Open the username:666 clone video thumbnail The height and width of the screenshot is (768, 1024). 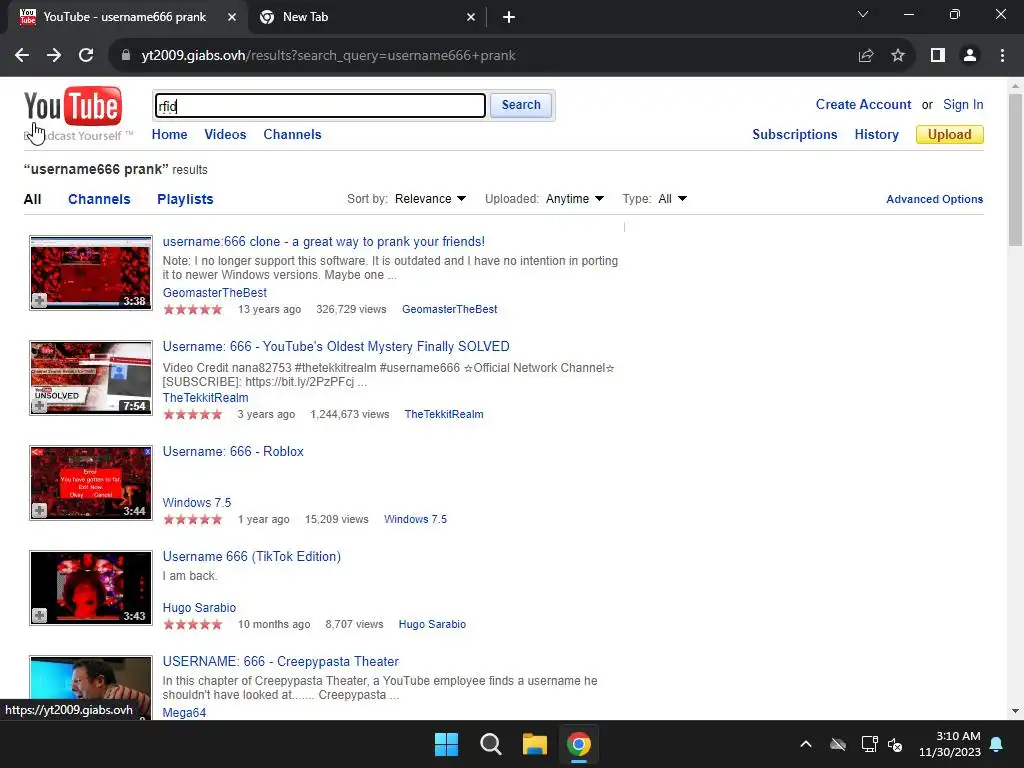[91, 272]
